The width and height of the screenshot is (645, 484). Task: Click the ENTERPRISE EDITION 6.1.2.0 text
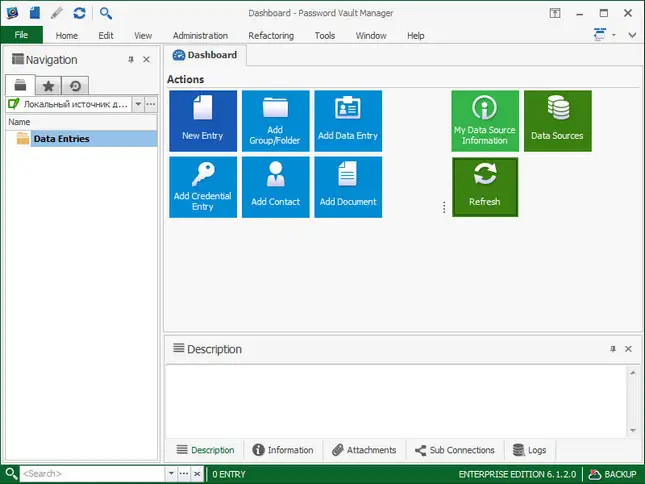[517, 475]
